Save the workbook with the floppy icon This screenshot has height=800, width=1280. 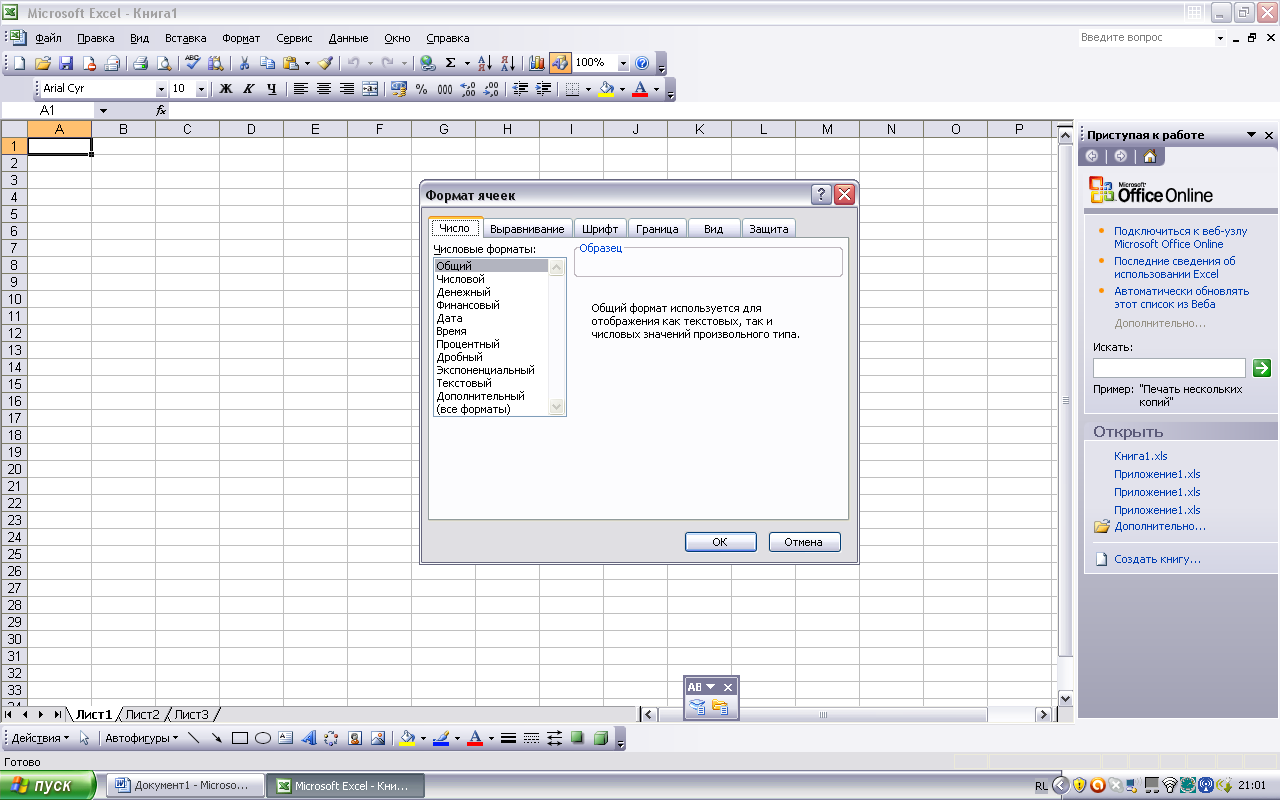(66, 63)
